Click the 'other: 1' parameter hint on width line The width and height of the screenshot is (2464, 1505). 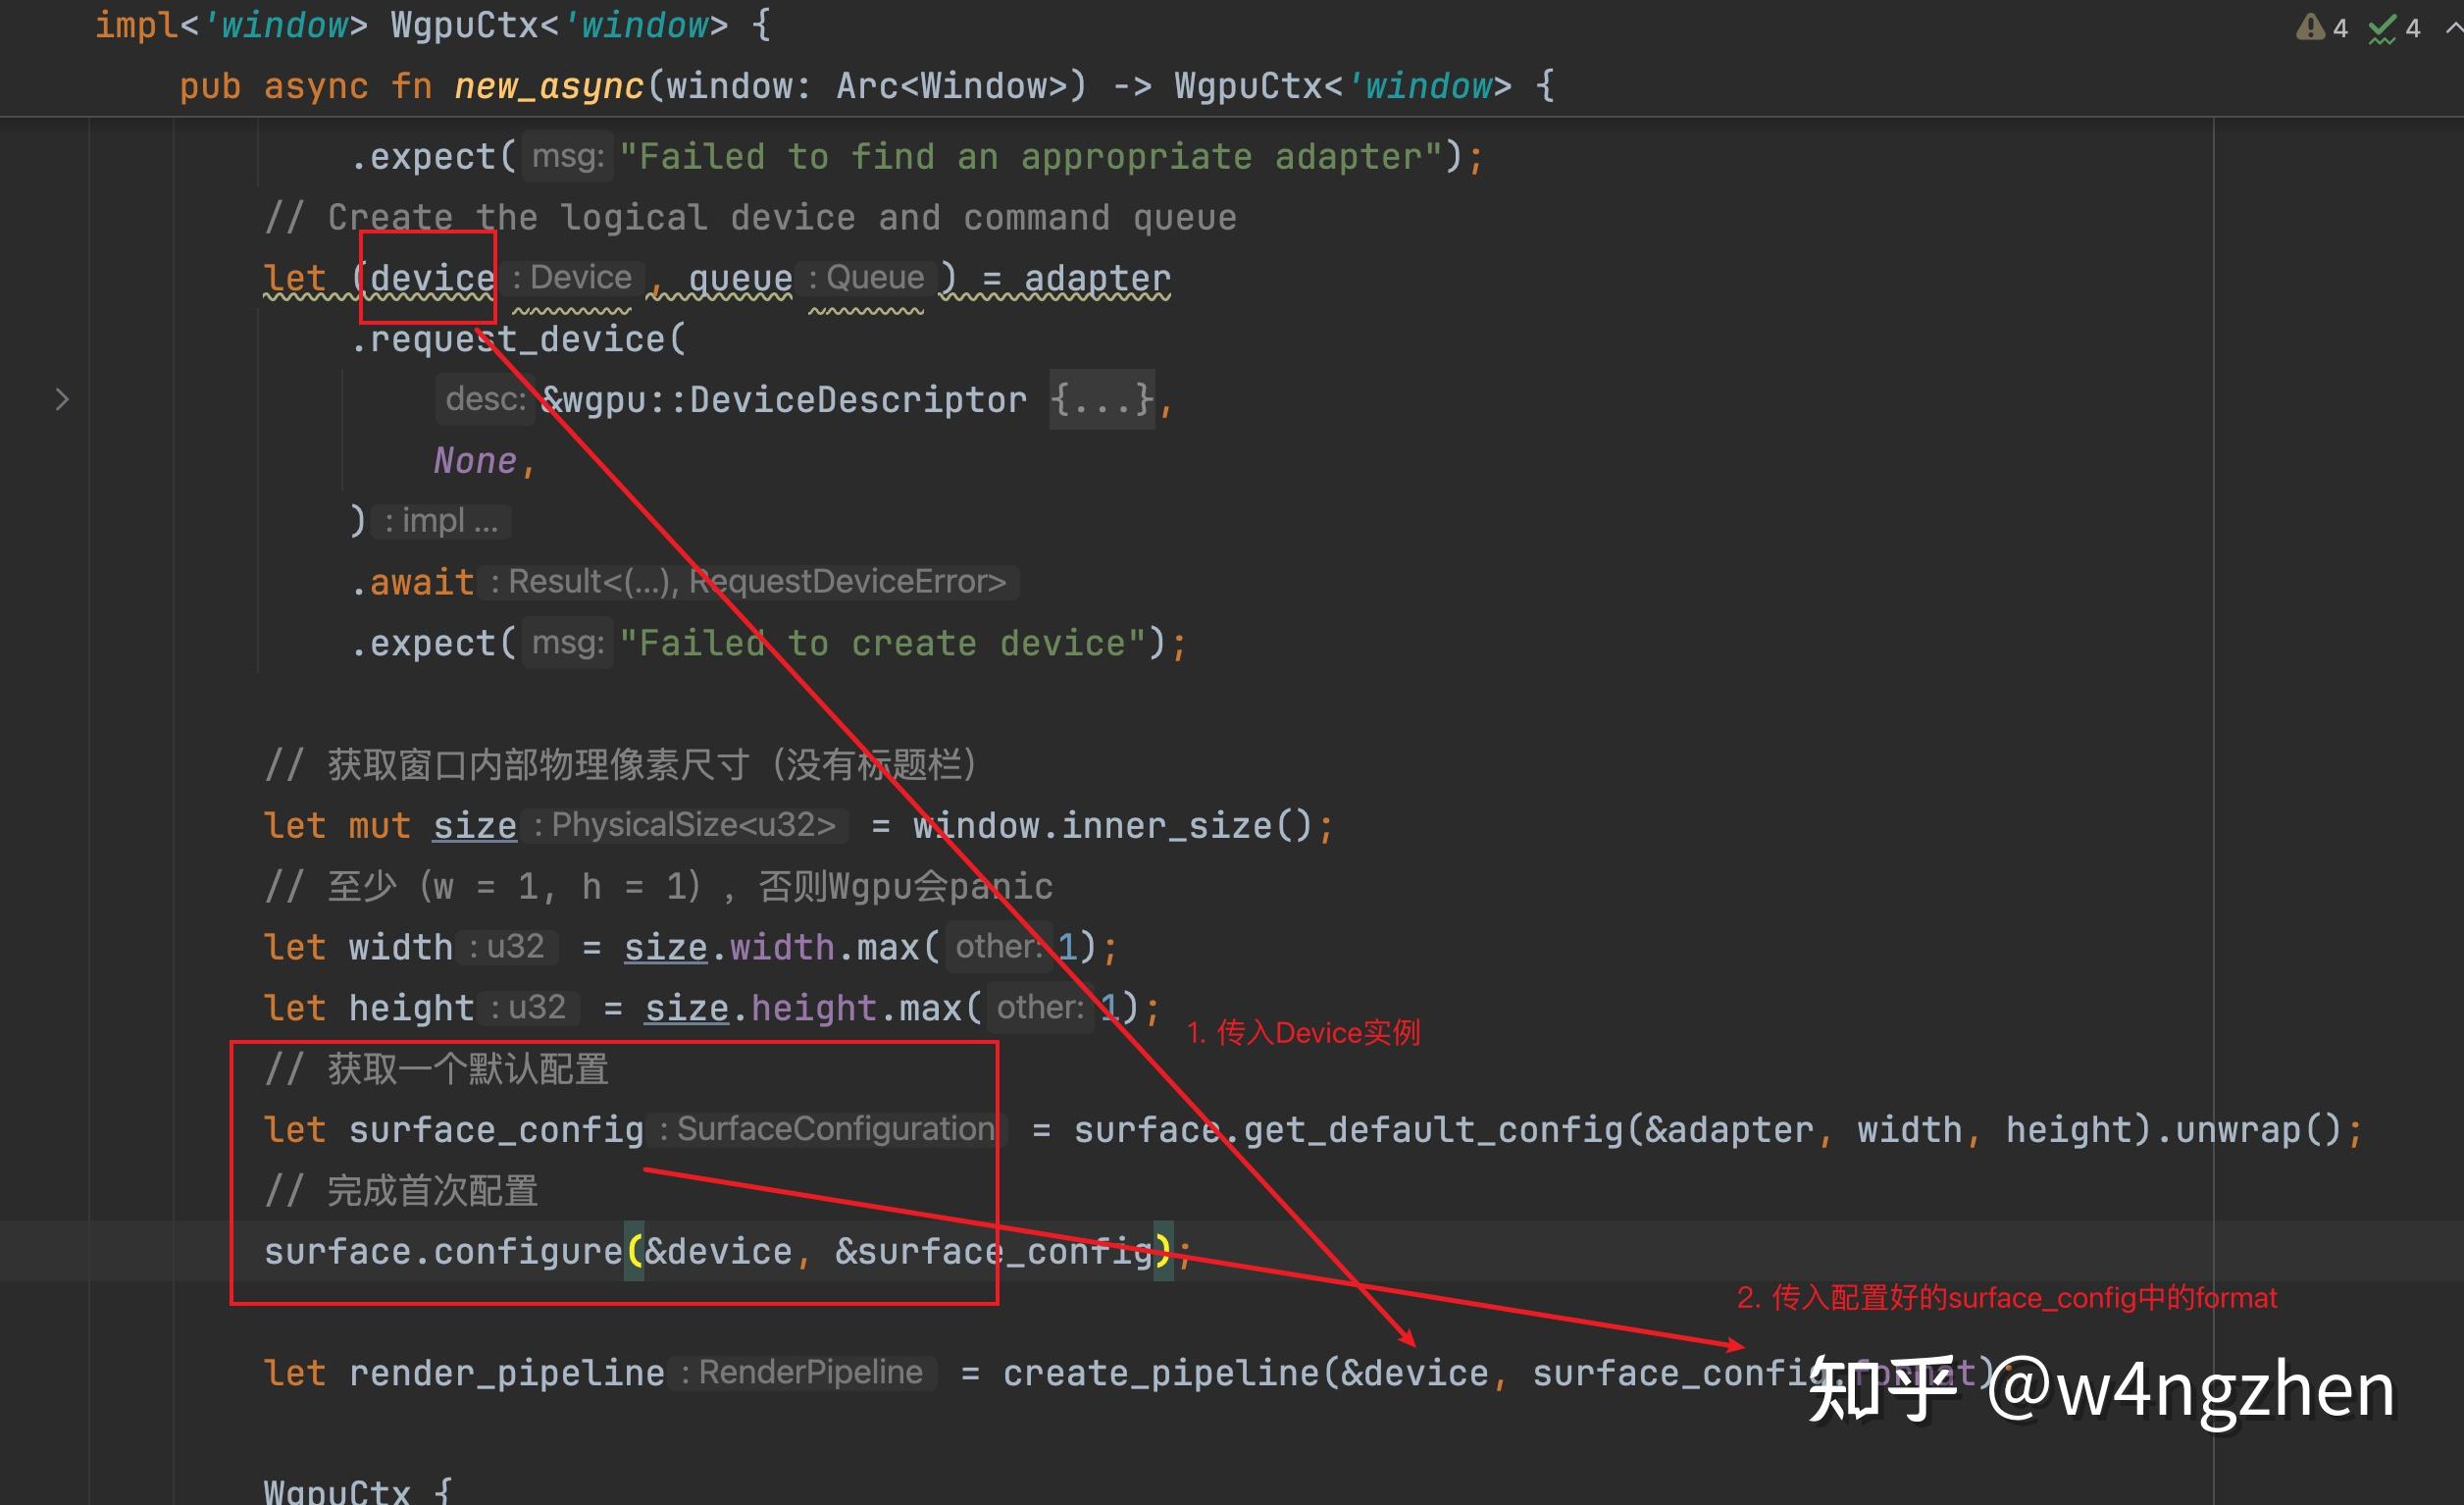tap(999, 946)
